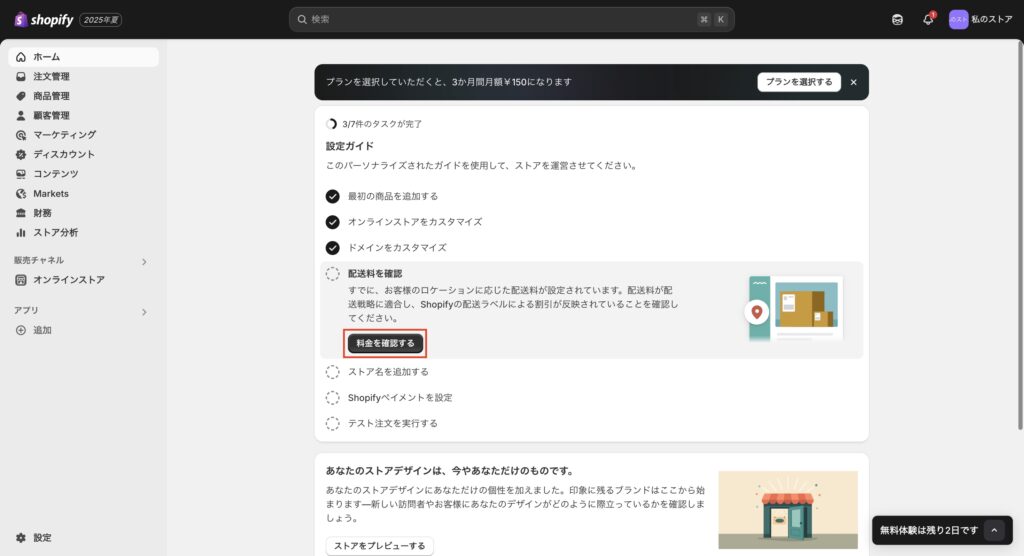Go to 商品管理 in the sidebar
Viewport: 1024px width, 556px height.
(51, 96)
